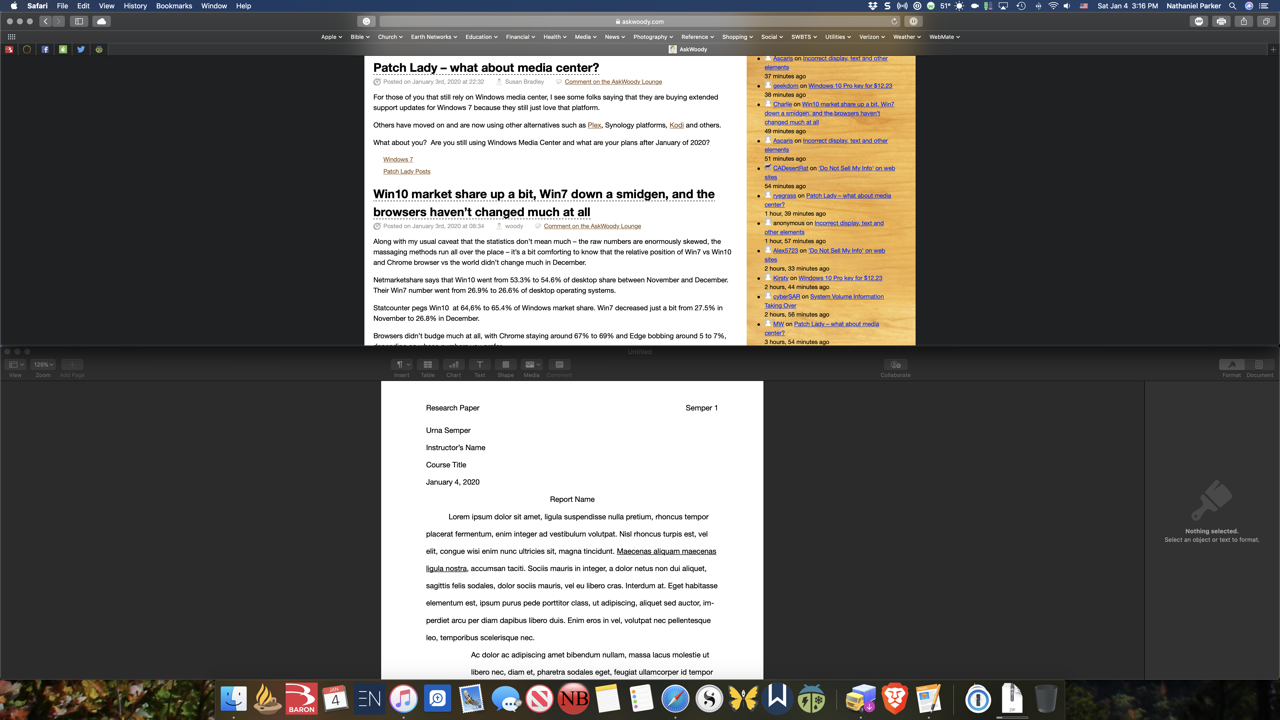Open the Collaborate button in Pages
This screenshot has width=1280, height=720.
click(x=895, y=365)
